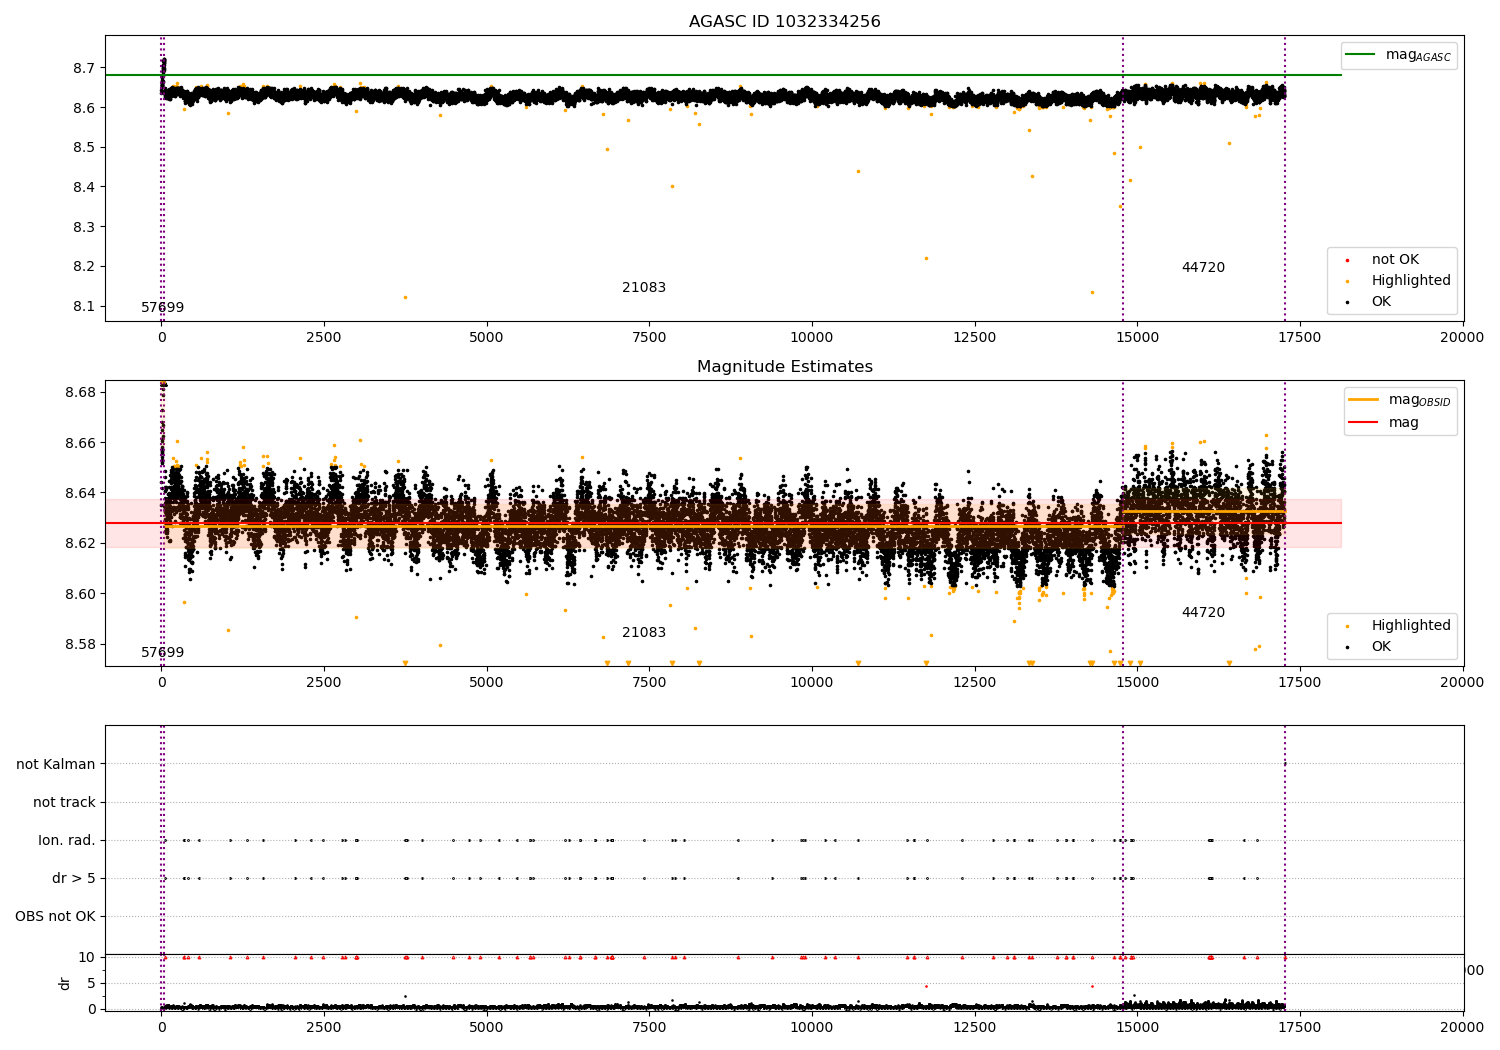Screen dimensions: 1500x1050
Task: Click the "21083" annotation in Magnitude Estimates plot
Action: coord(644,633)
